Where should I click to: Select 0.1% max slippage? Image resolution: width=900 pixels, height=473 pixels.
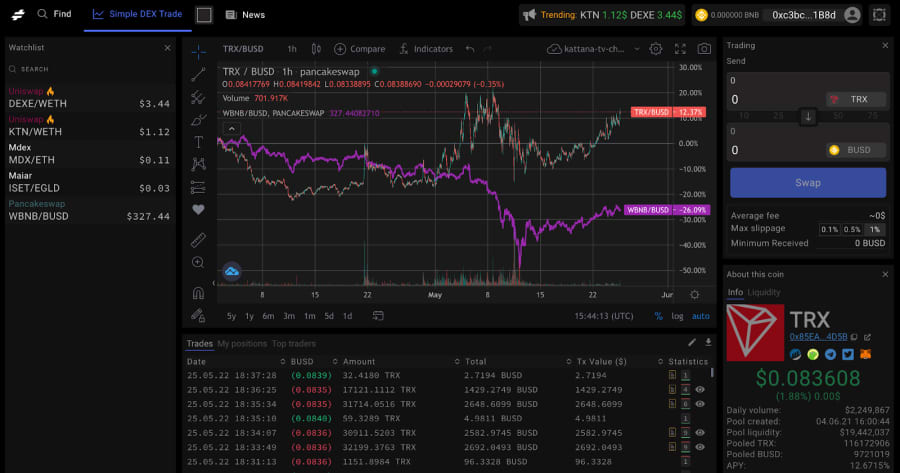pos(829,229)
